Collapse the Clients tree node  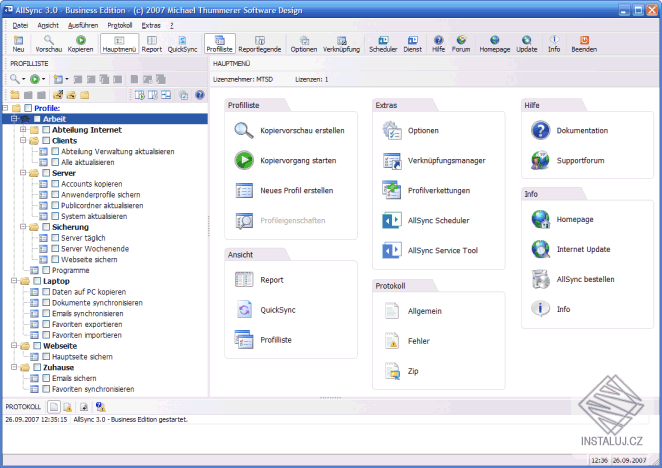coord(23,140)
